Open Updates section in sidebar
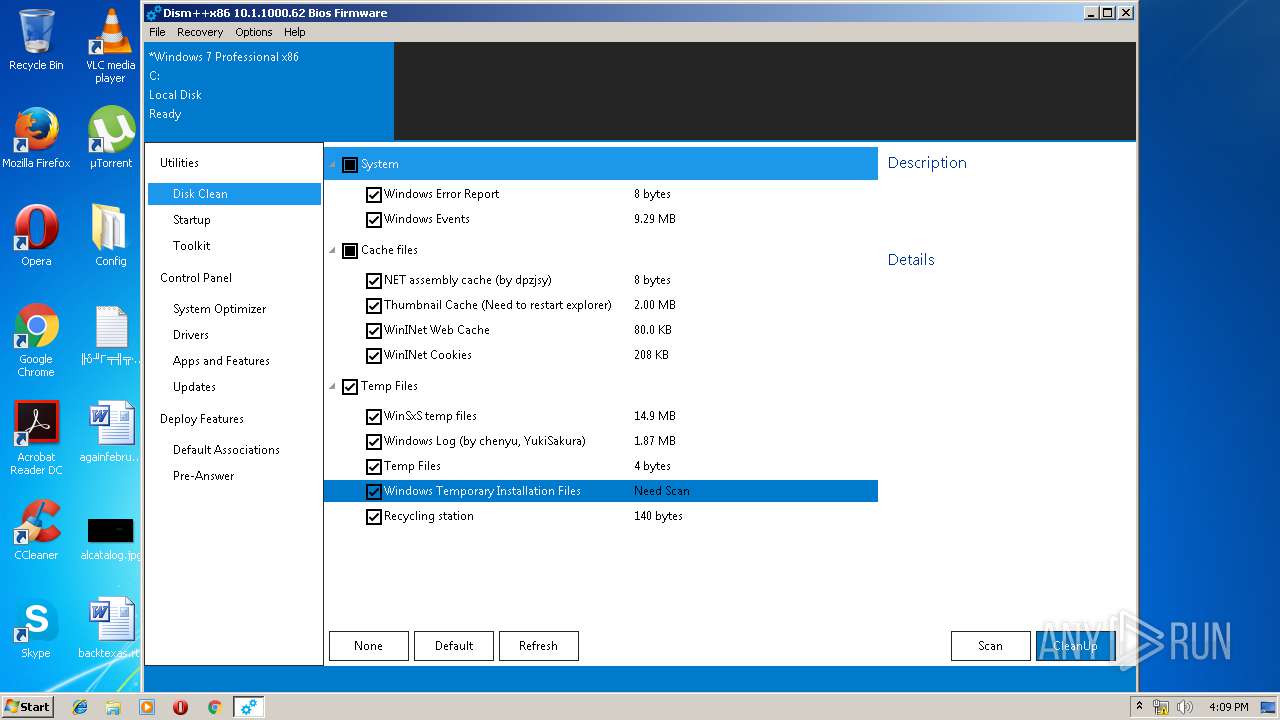Viewport: 1280px width, 720px height. [x=194, y=387]
